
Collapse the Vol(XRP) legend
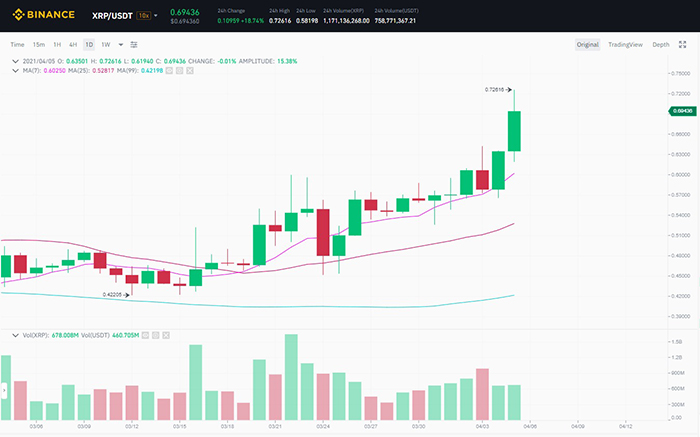coord(13,335)
